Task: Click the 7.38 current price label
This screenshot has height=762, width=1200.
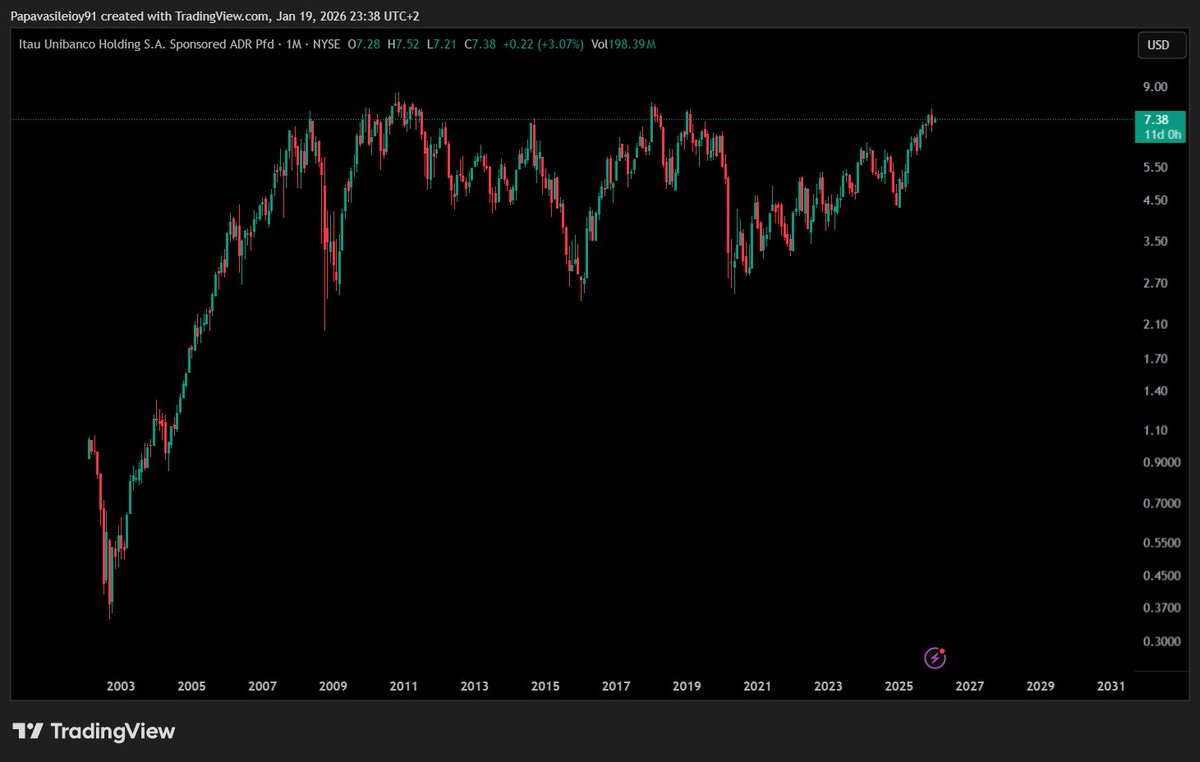Action: (x=1157, y=119)
